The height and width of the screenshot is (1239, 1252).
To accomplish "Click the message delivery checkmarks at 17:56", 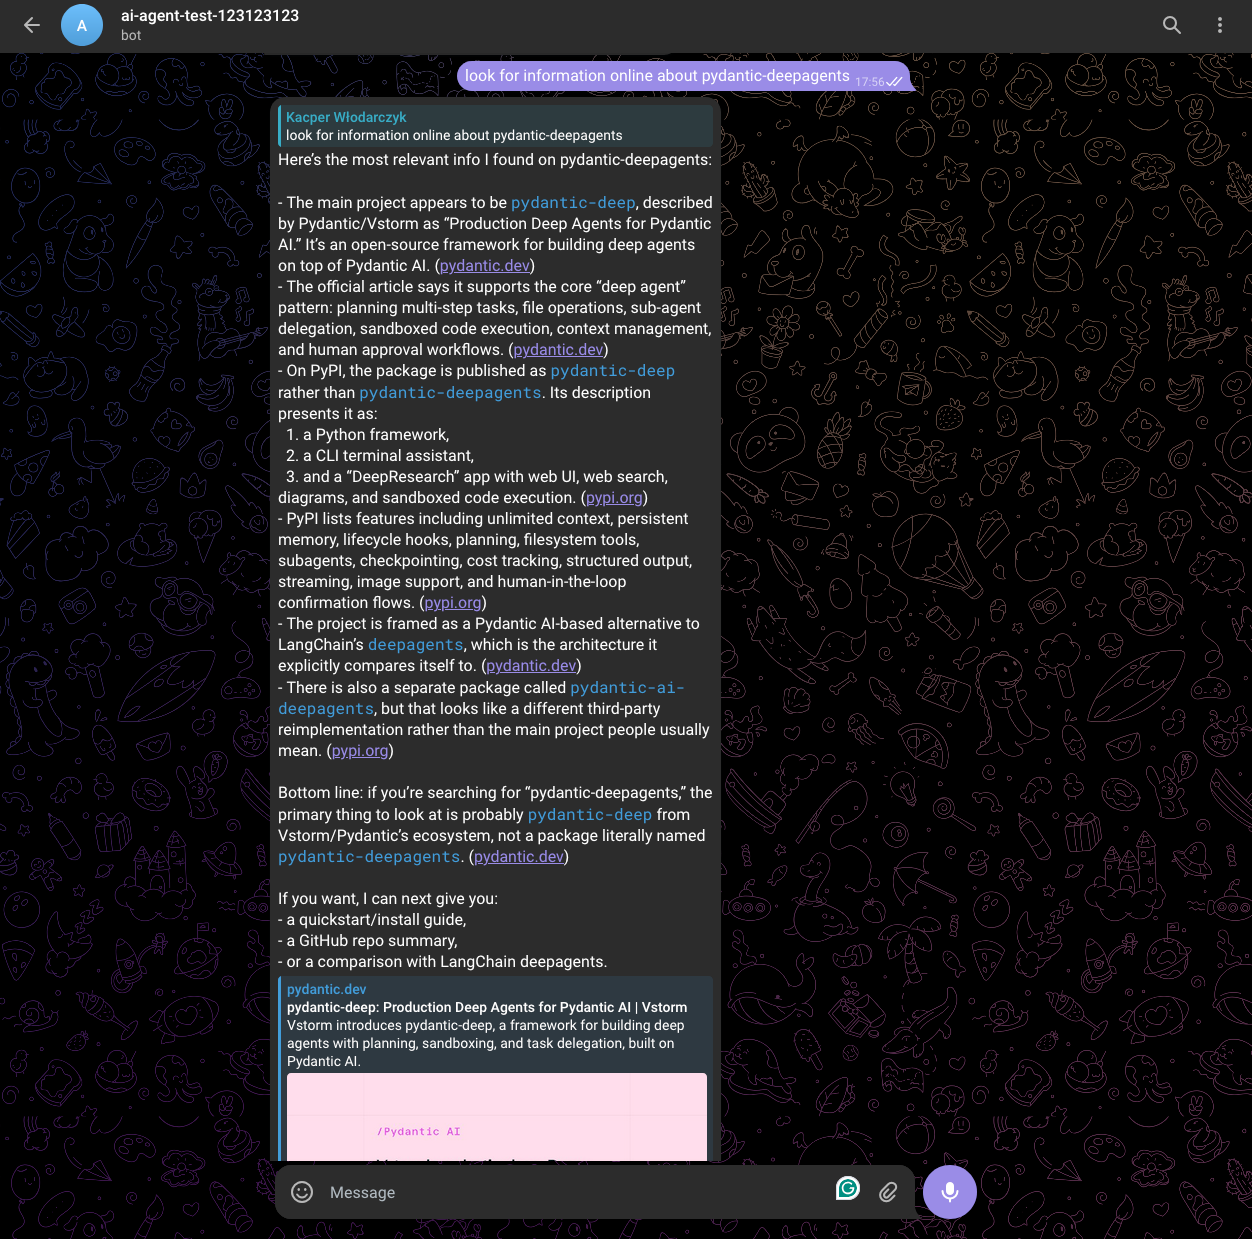I will (895, 81).
